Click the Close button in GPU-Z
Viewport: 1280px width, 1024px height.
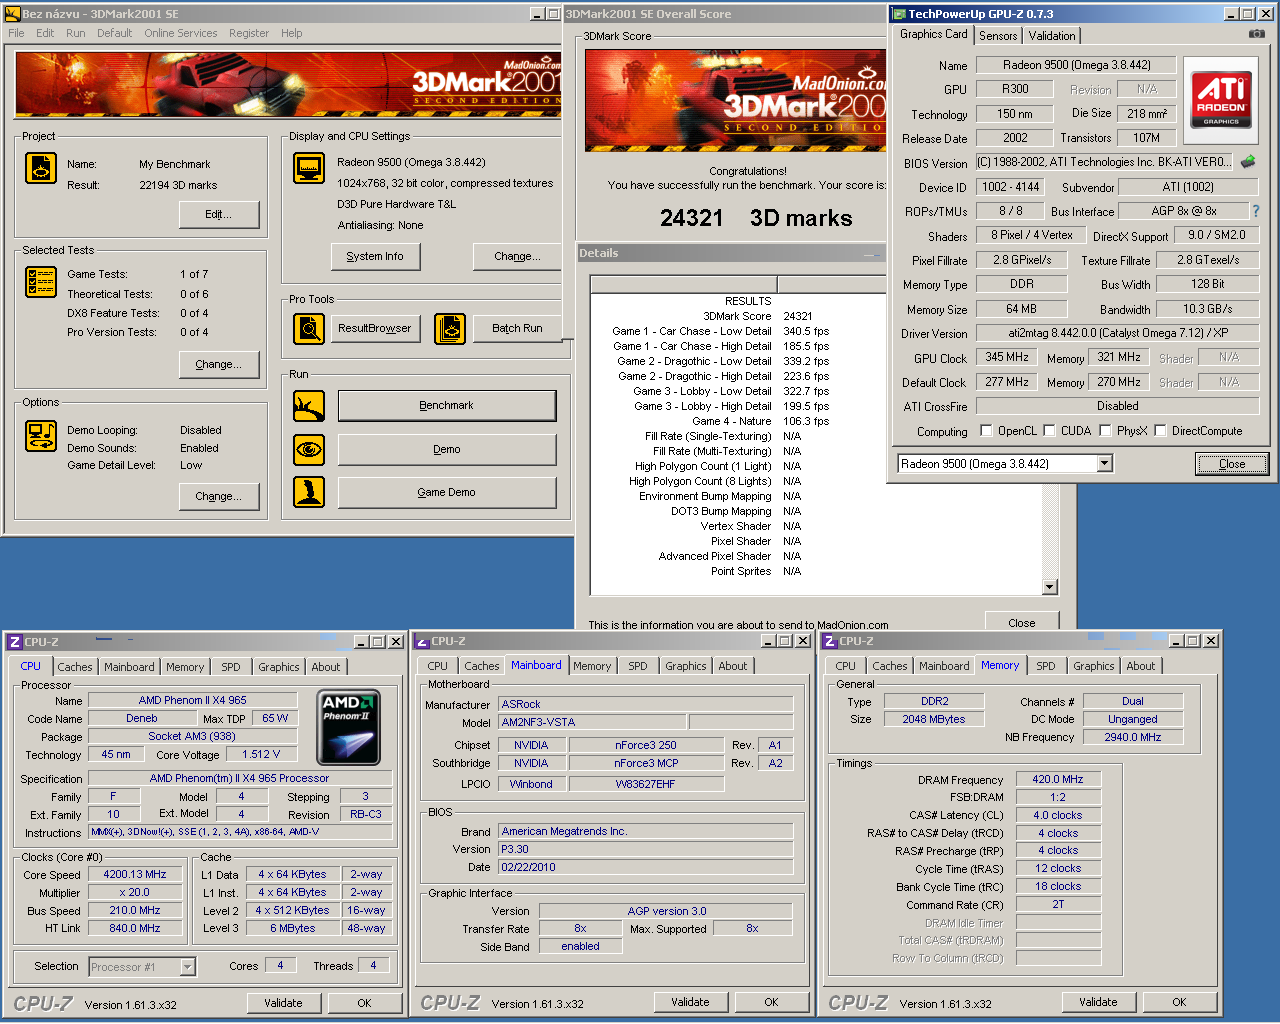(1232, 464)
